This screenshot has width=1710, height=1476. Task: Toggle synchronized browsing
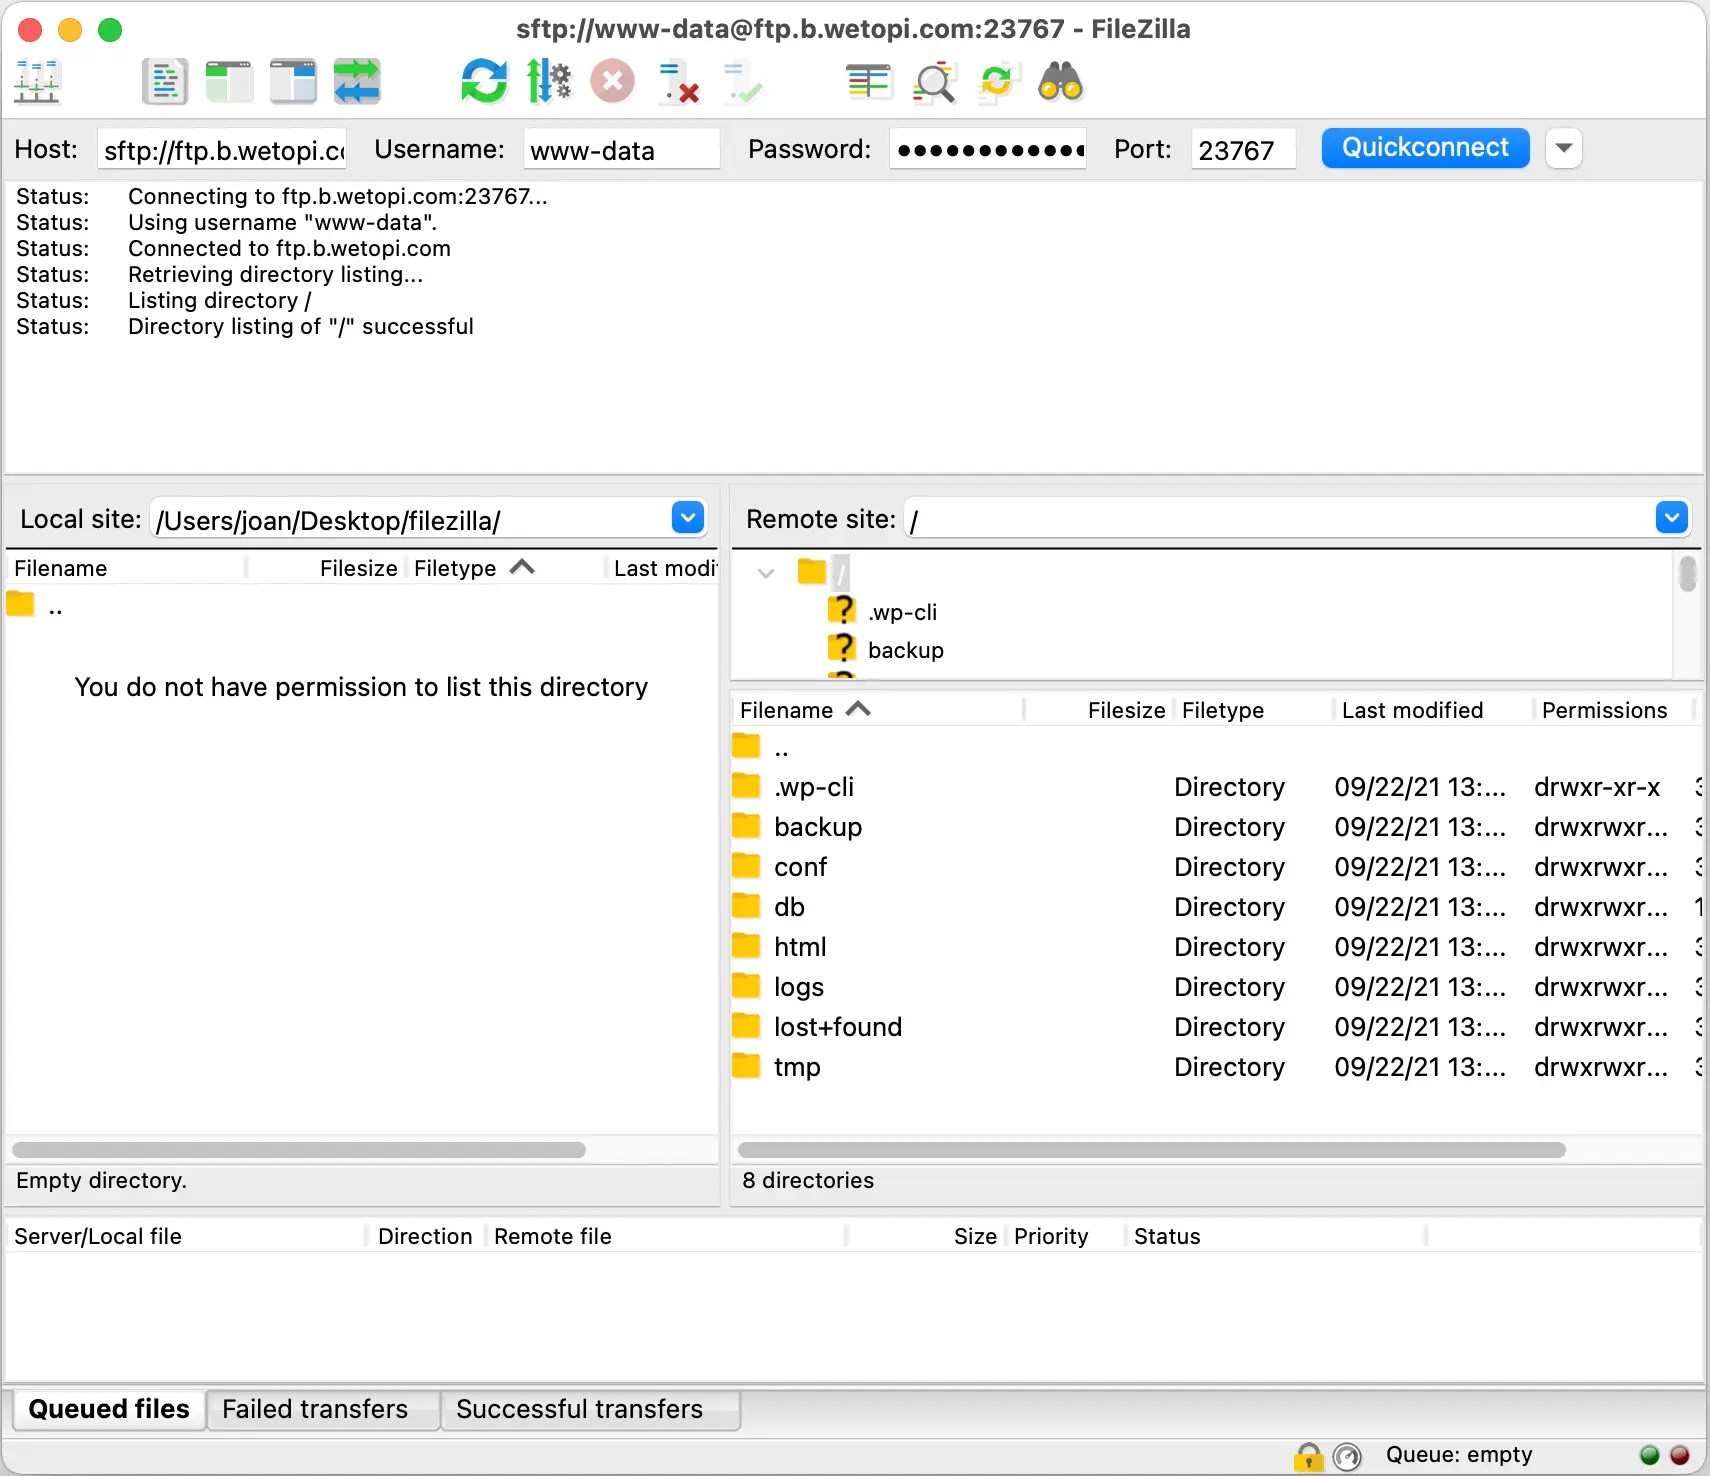tap(997, 81)
